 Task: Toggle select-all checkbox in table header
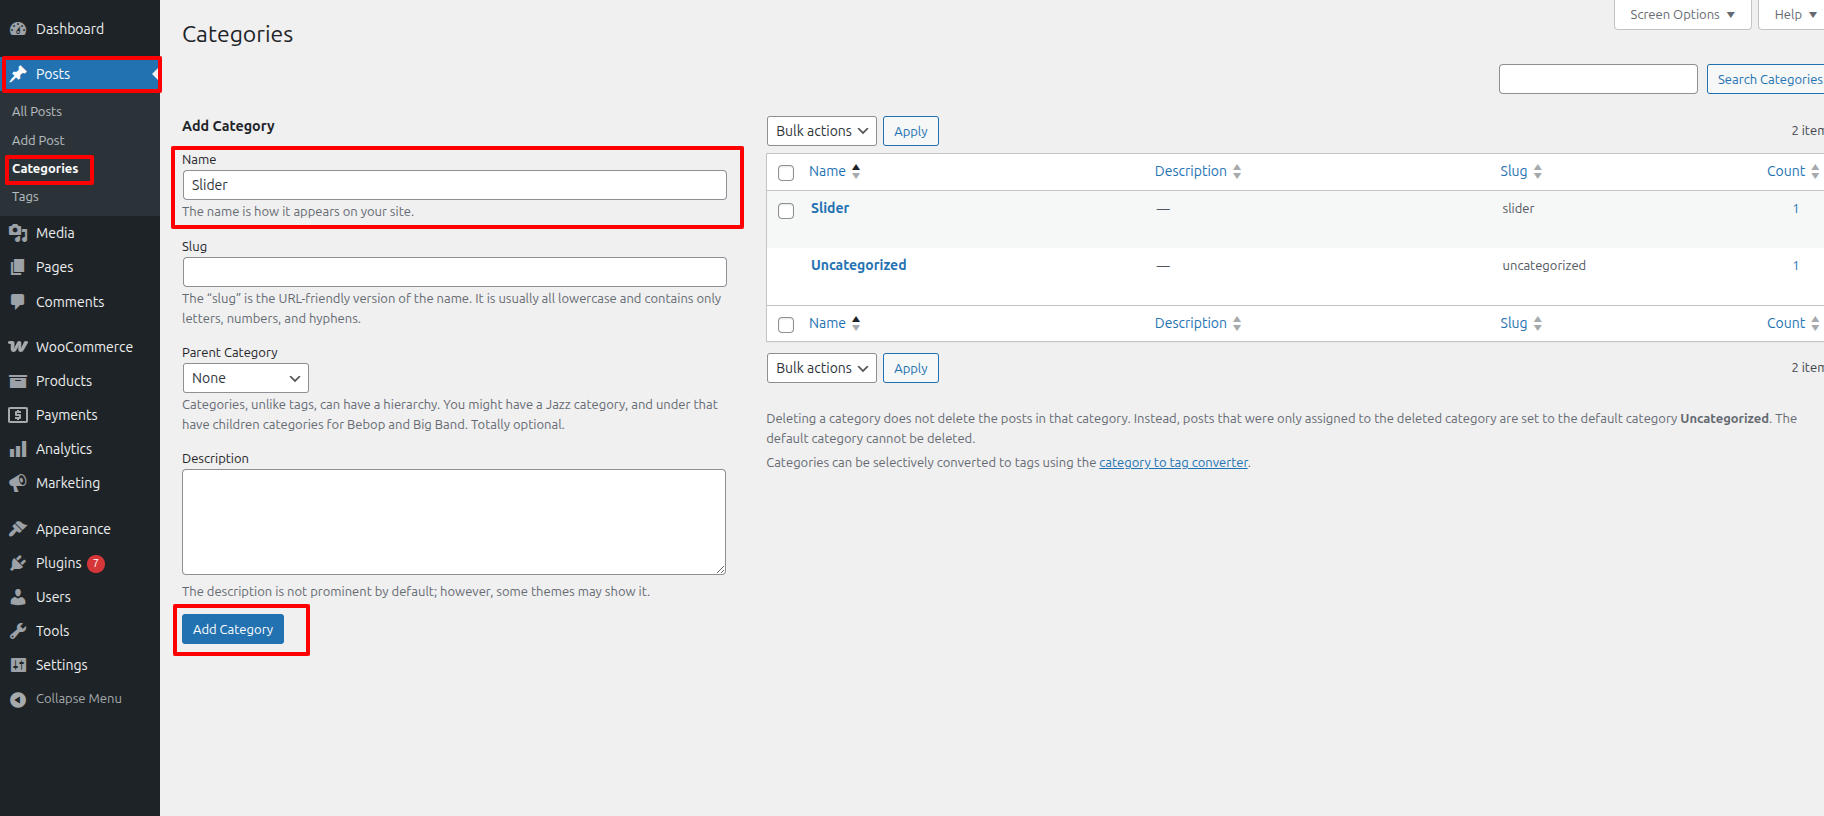pyautogui.click(x=786, y=173)
